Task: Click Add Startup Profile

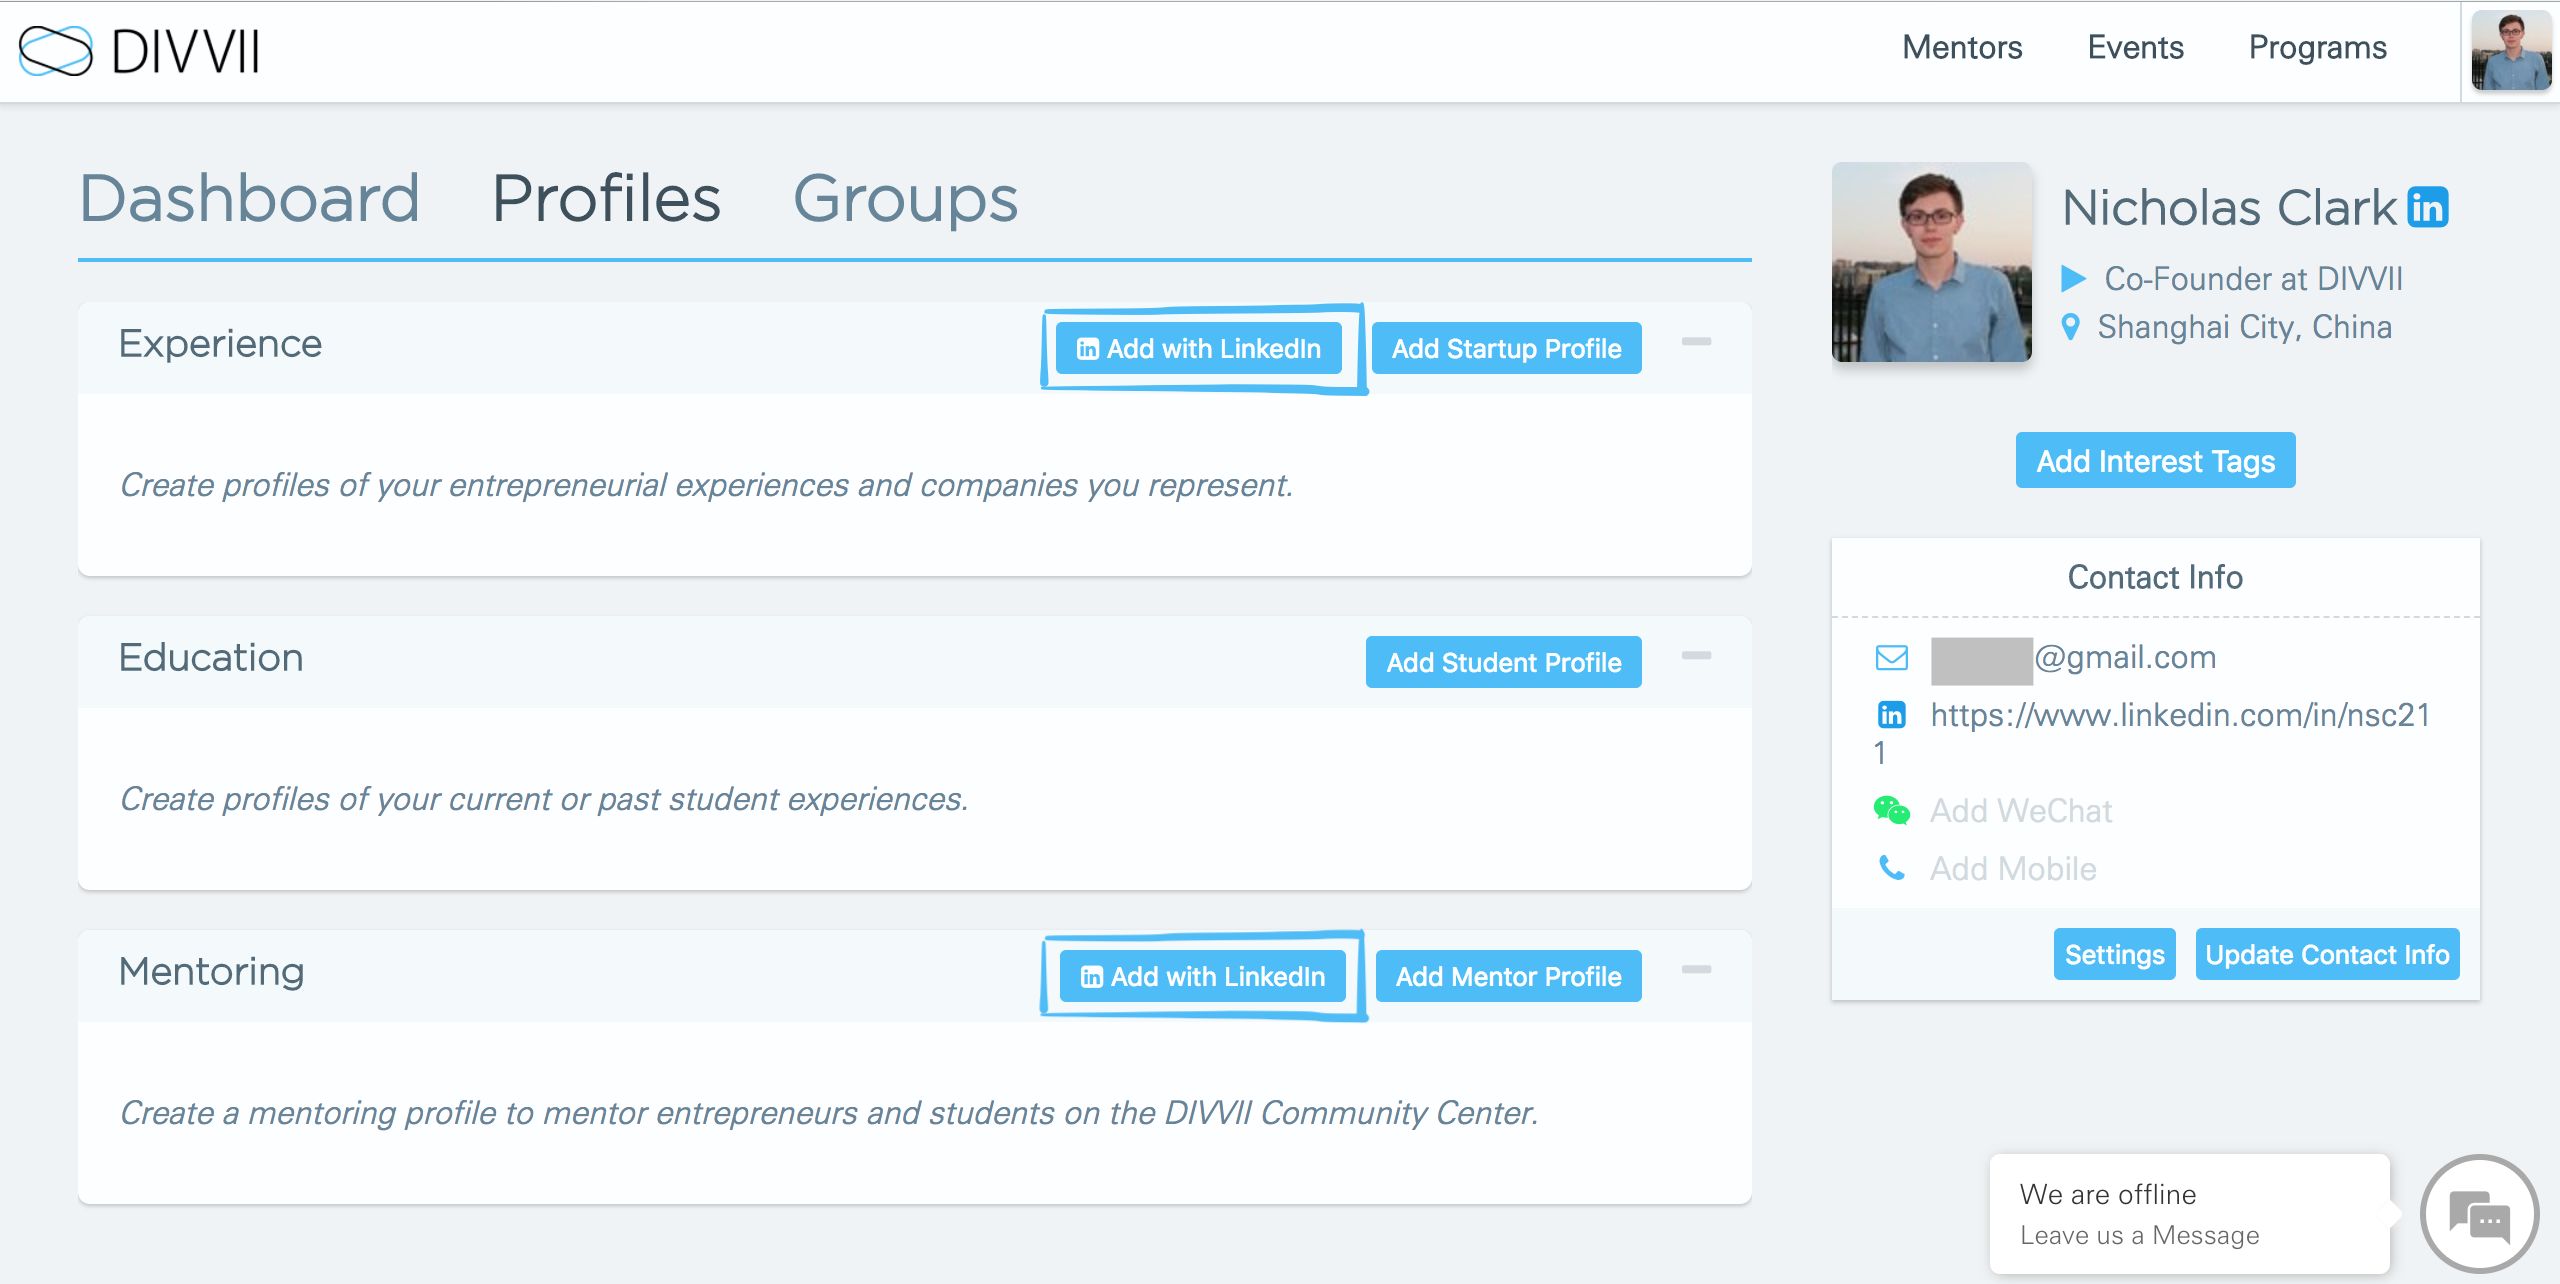Action: point(1506,349)
